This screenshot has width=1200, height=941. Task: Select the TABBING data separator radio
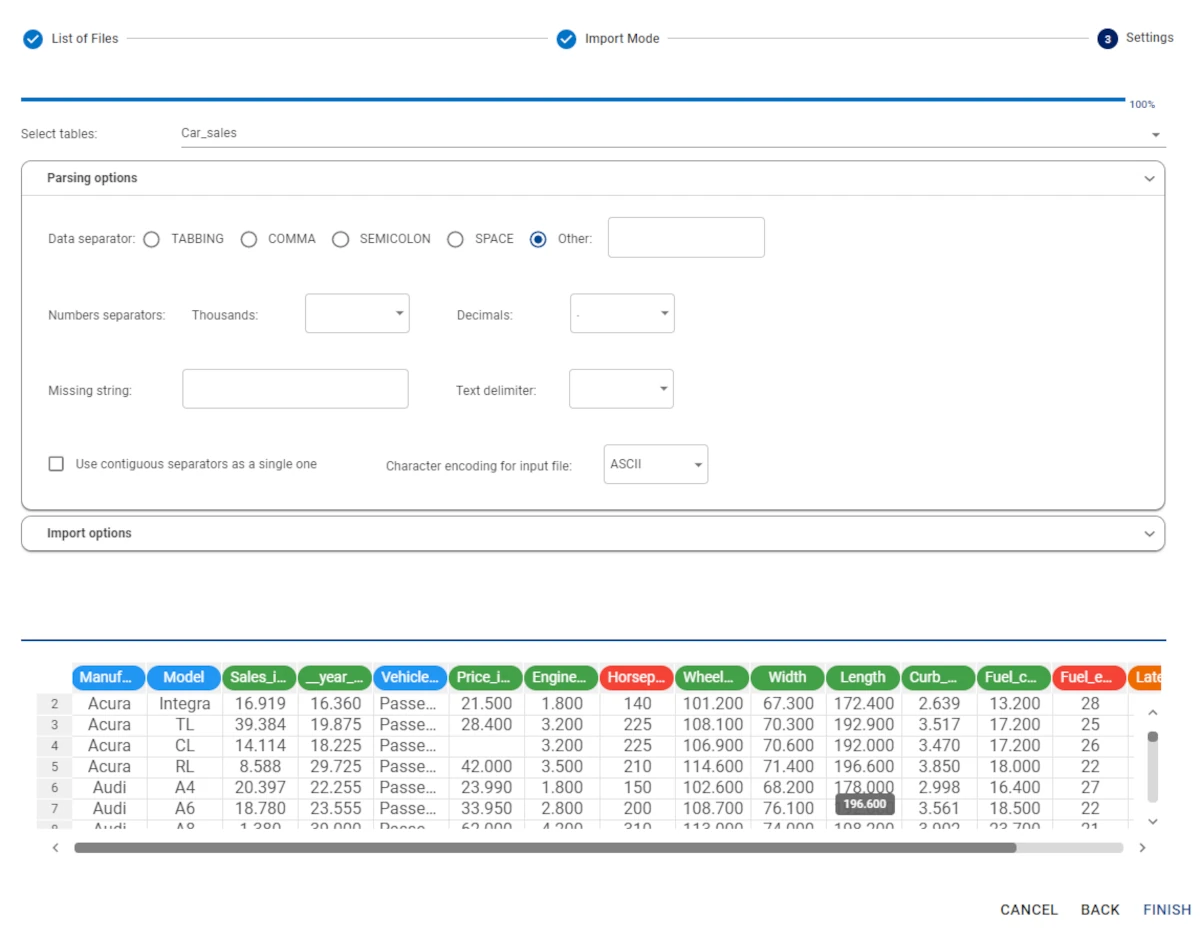[x=152, y=240]
